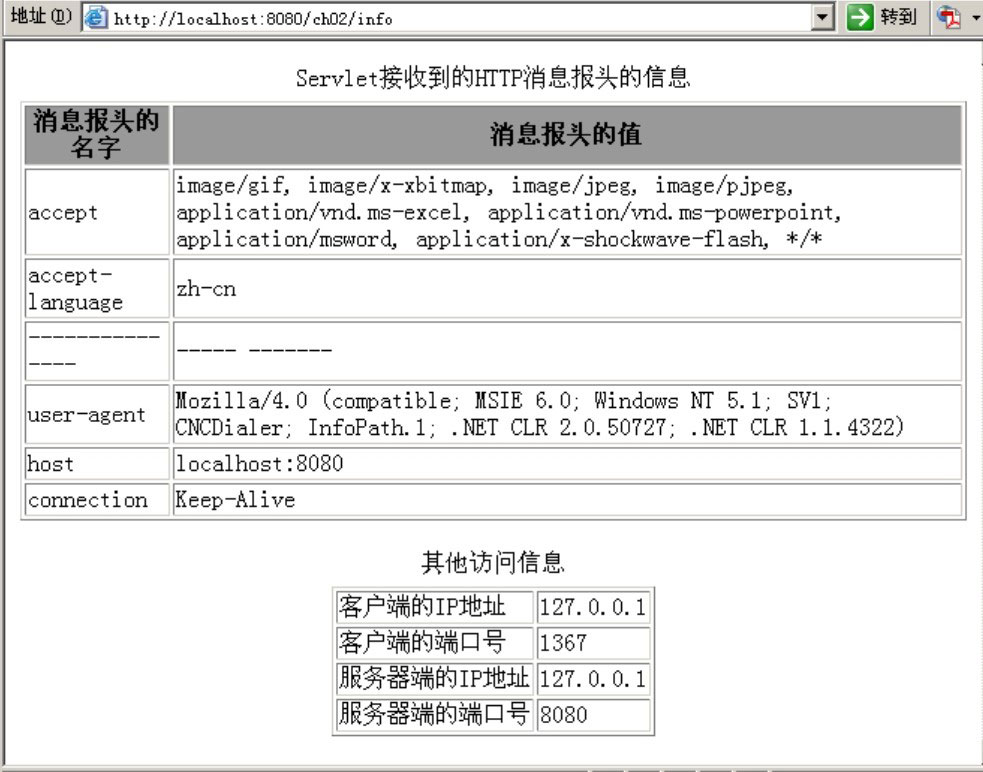Select the accept-language name cell

pos(97,288)
